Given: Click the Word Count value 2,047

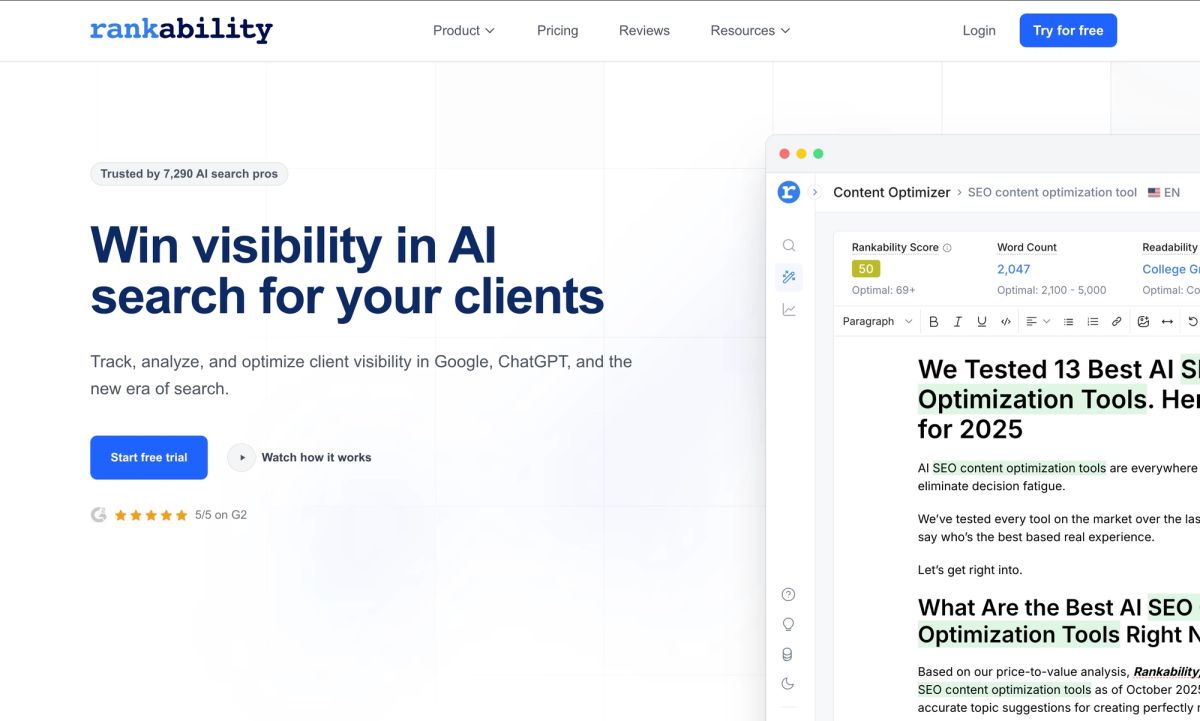Looking at the screenshot, I should [1013, 269].
